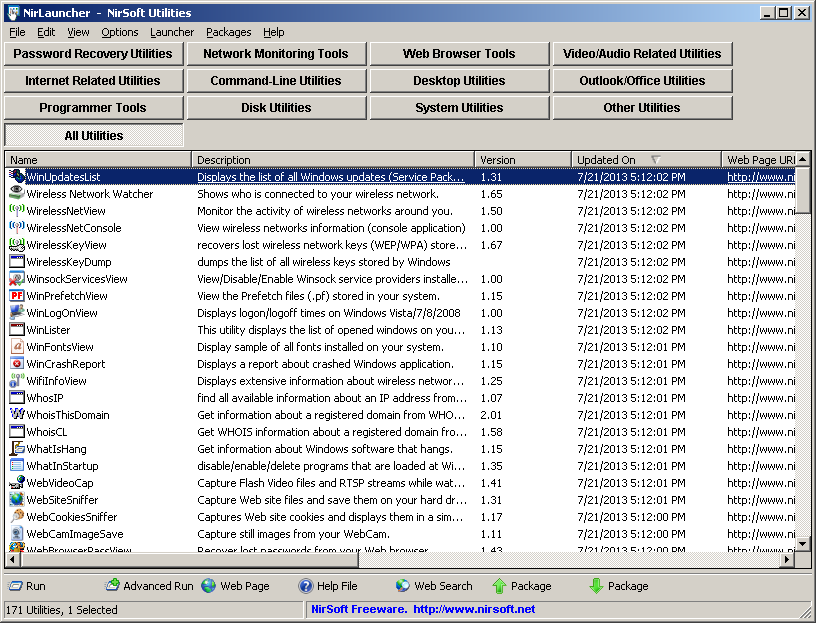Viewport: 816px width, 623px height.
Task: Show Password Recovery Utilities group
Action: tap(94, 54)
